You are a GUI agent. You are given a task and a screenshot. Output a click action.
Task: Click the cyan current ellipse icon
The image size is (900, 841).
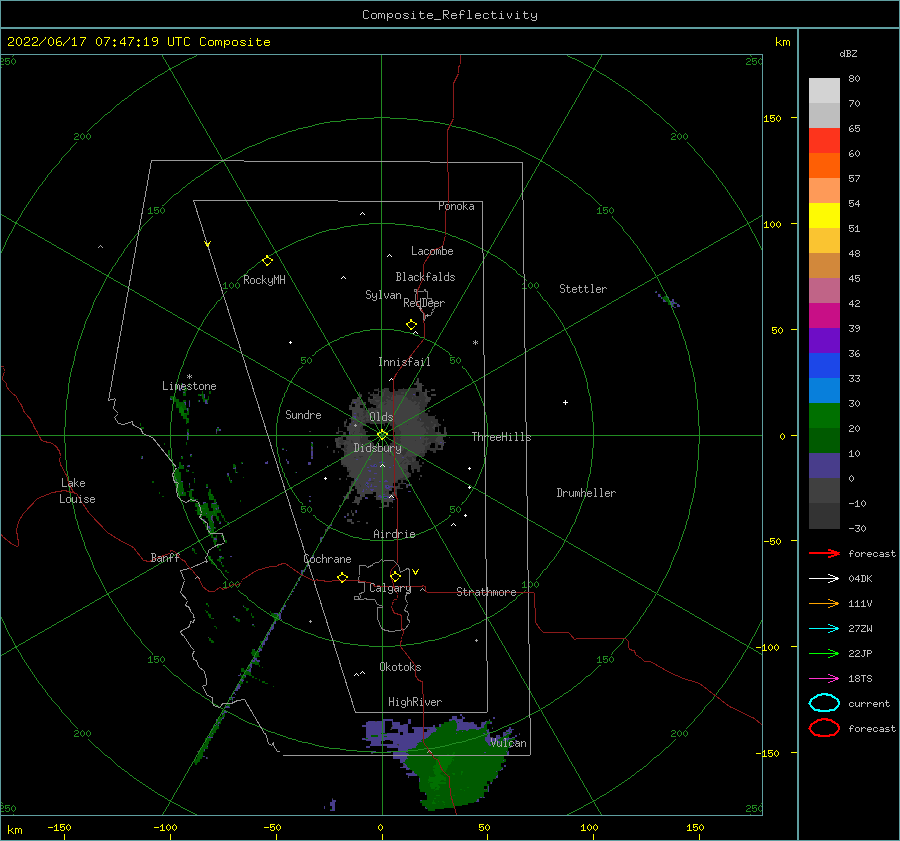[824, 703]
